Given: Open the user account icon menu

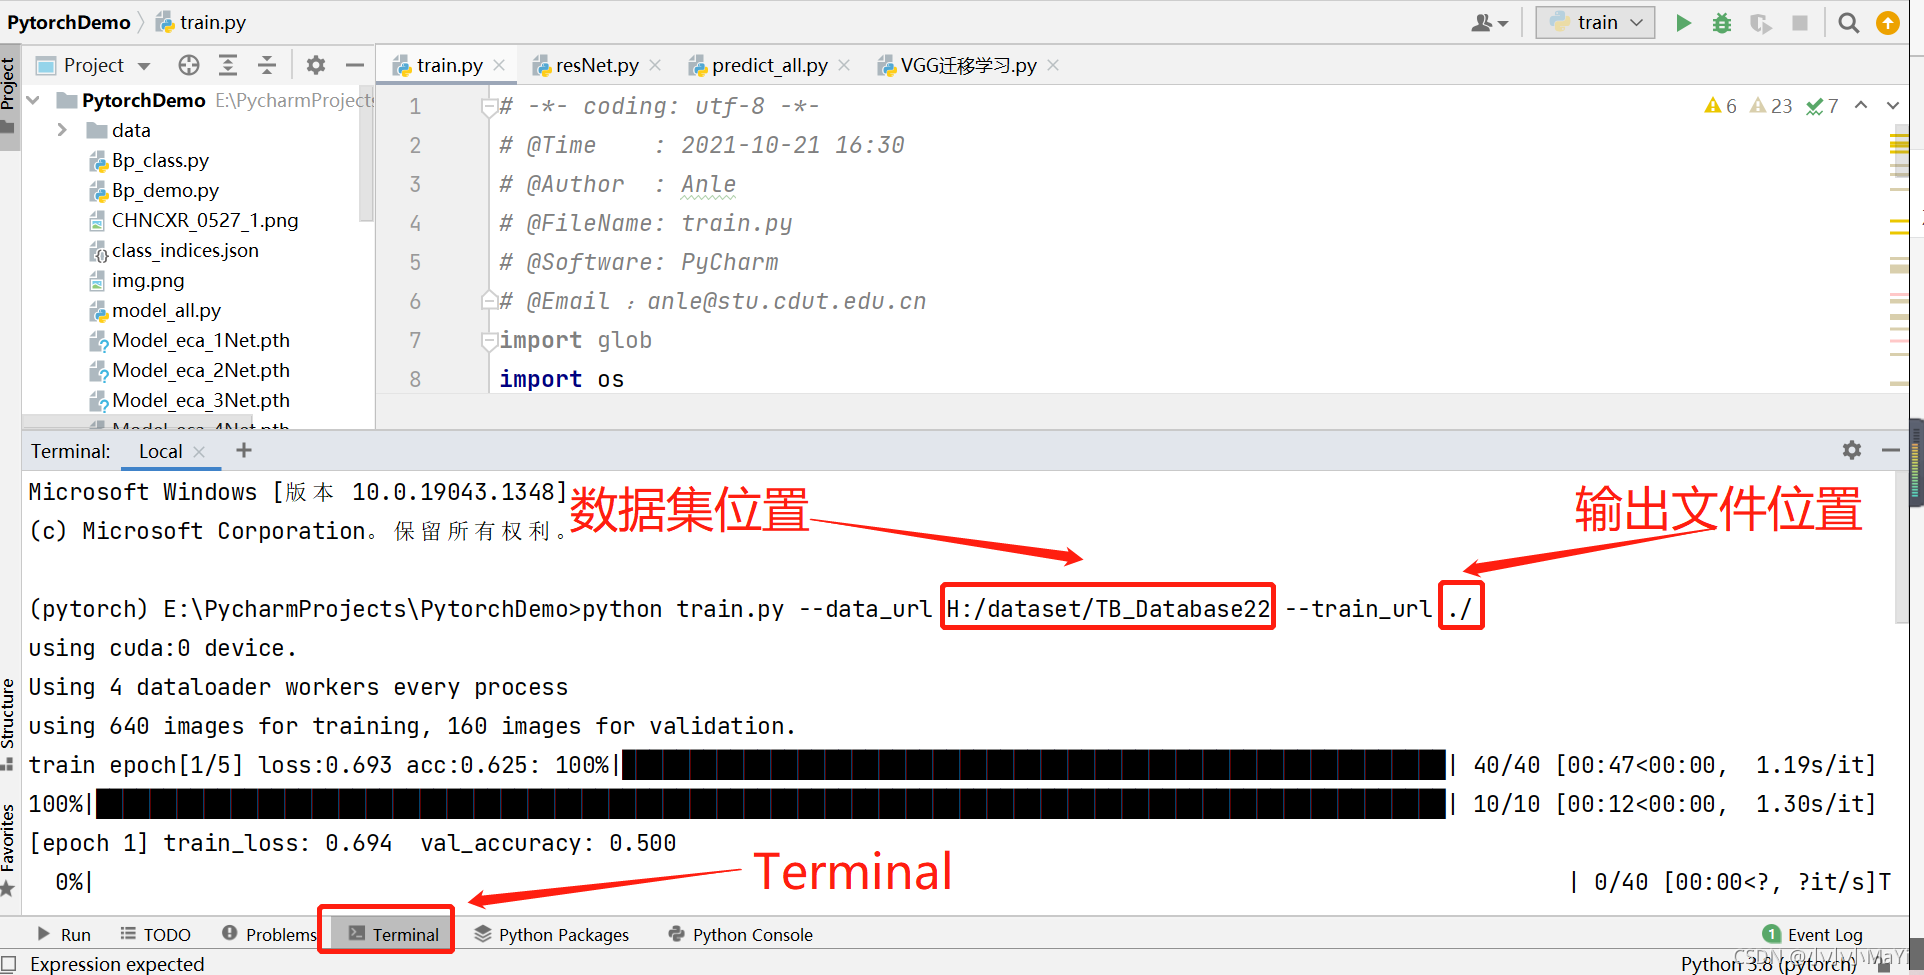Looking at the screenshot, I should pyautogui.click(x=1489, y=23).
